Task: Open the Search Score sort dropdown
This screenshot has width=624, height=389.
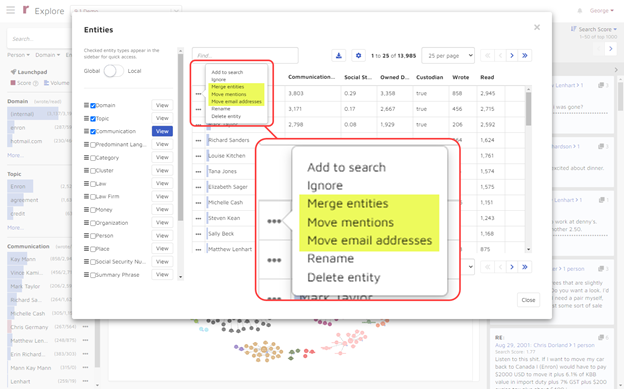Action: click(594, 29)
